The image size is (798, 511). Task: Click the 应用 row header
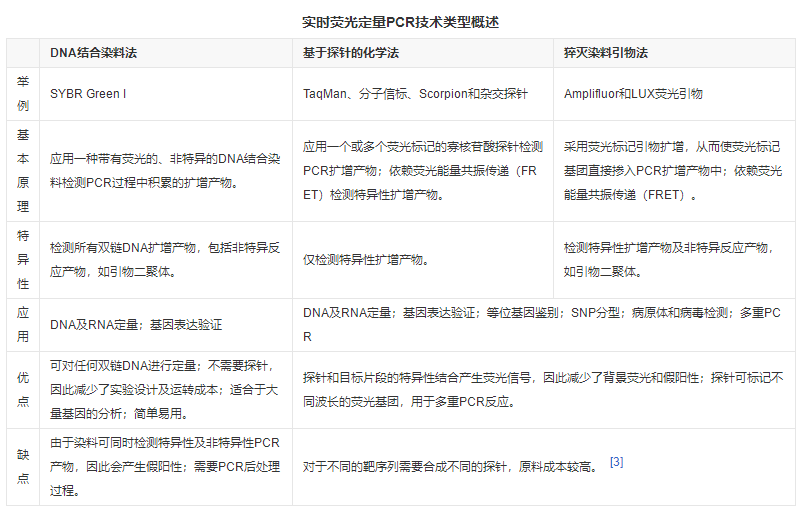click(x=23, y=324)
